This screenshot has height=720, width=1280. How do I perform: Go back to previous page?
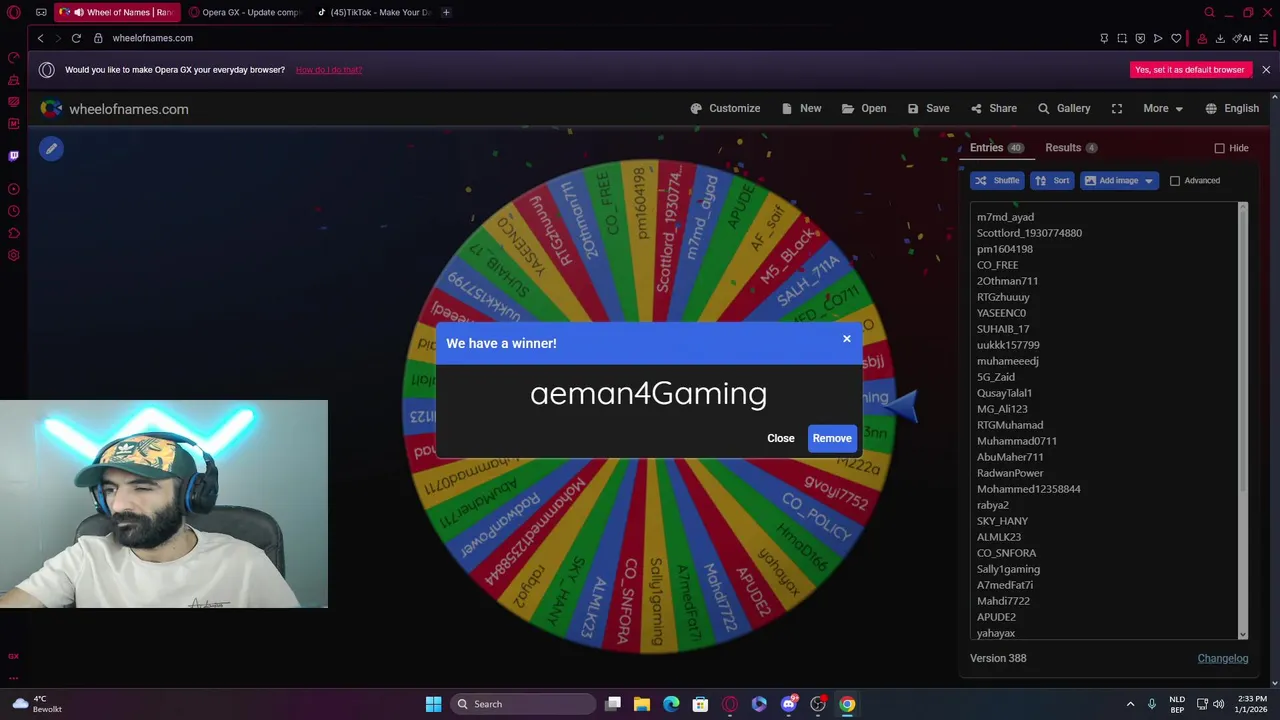click(40, 38)
